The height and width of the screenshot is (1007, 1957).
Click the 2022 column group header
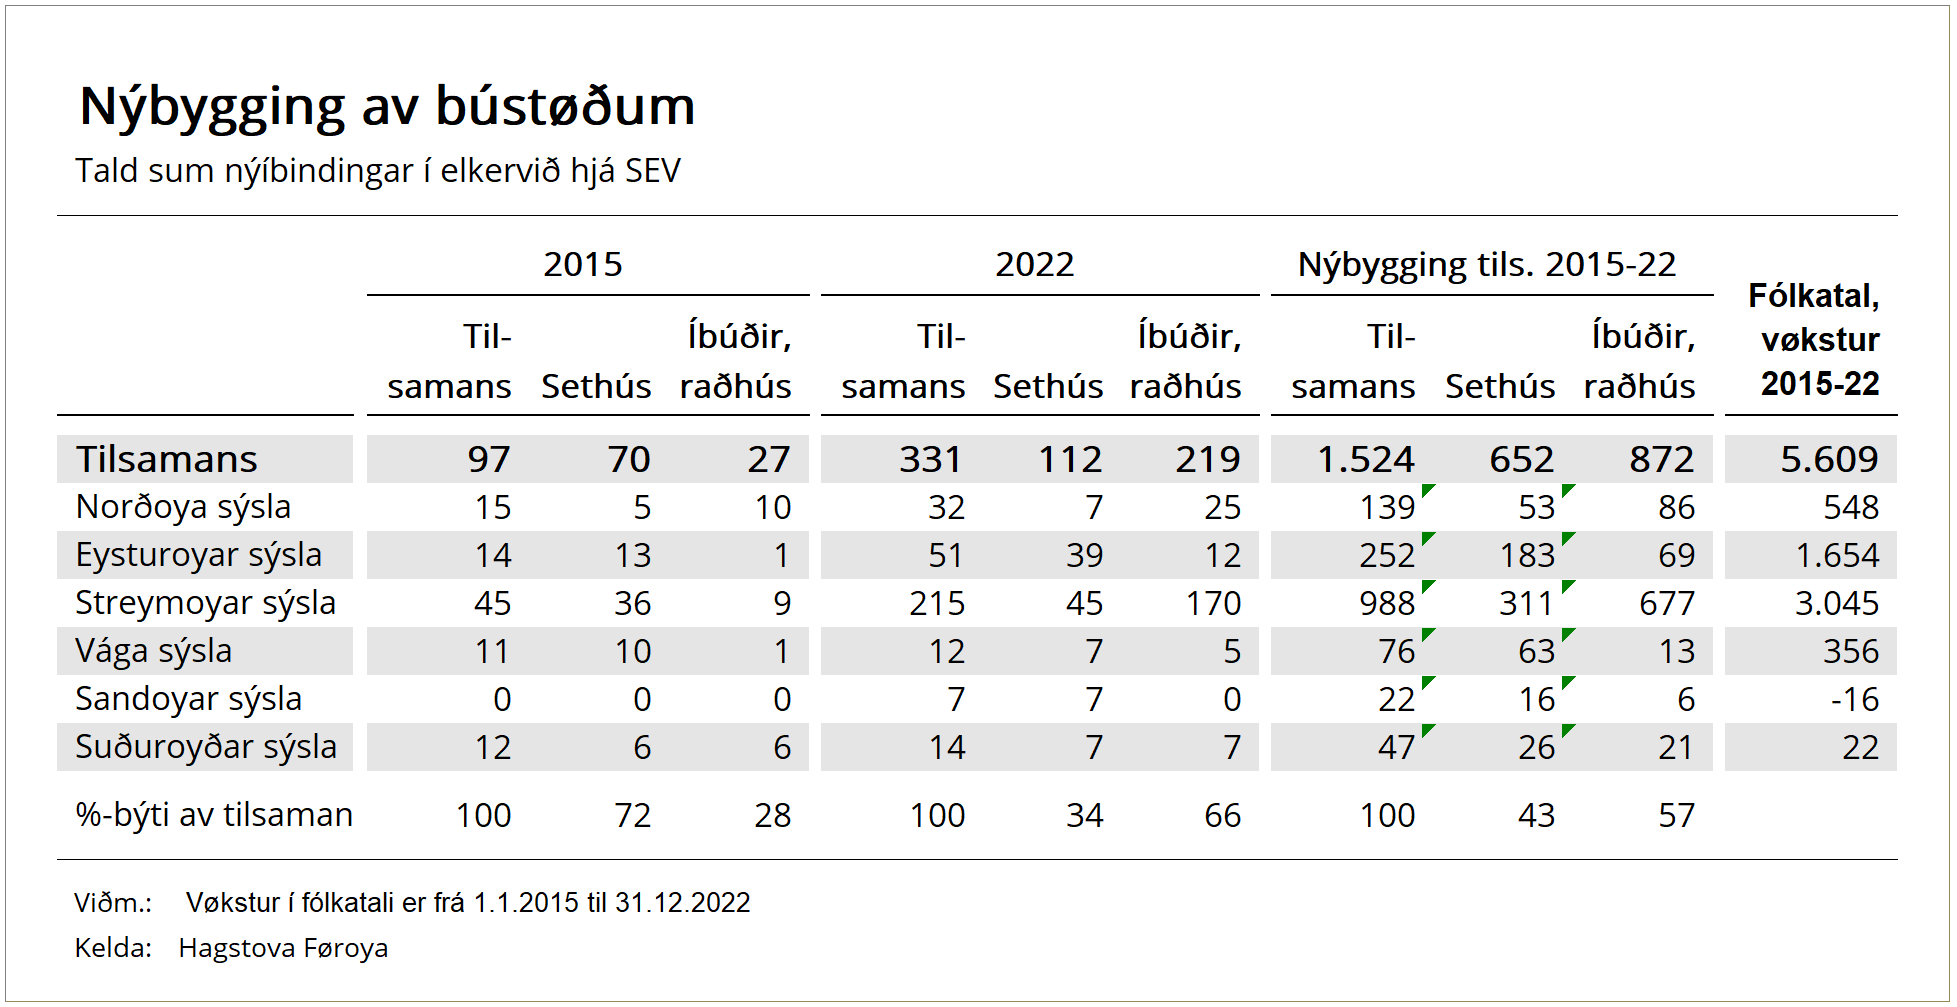pyautogui.click(x=1034, y=264)
